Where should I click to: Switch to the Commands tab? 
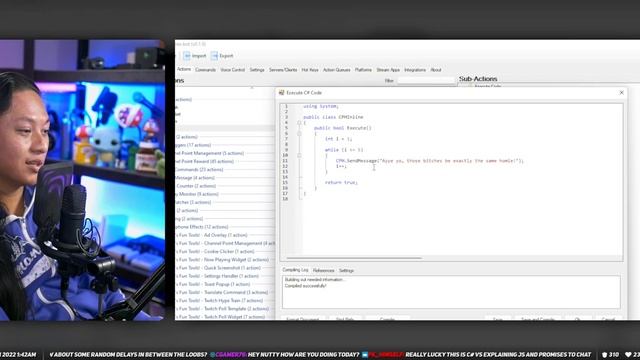pos(205,70)
